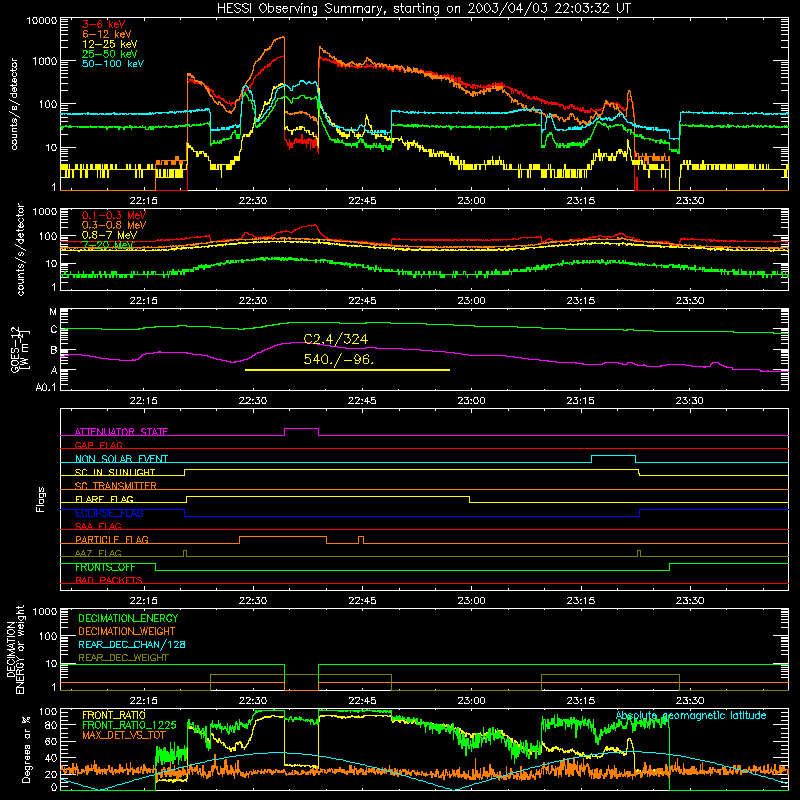Image resolution: width=800 pixels, height=800 pixels.
Task: Select the SC_TRANSMITTER flag label
Action: pyautogui.click(x=116, y=486)
